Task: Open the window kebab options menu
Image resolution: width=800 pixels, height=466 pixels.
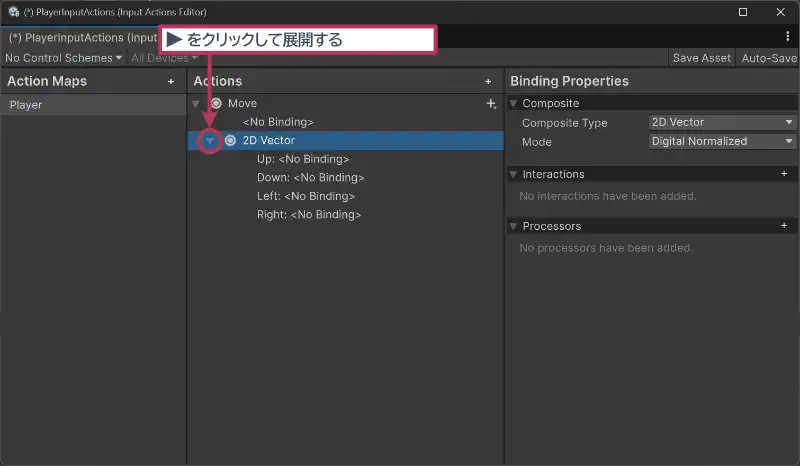Action: 788,36
